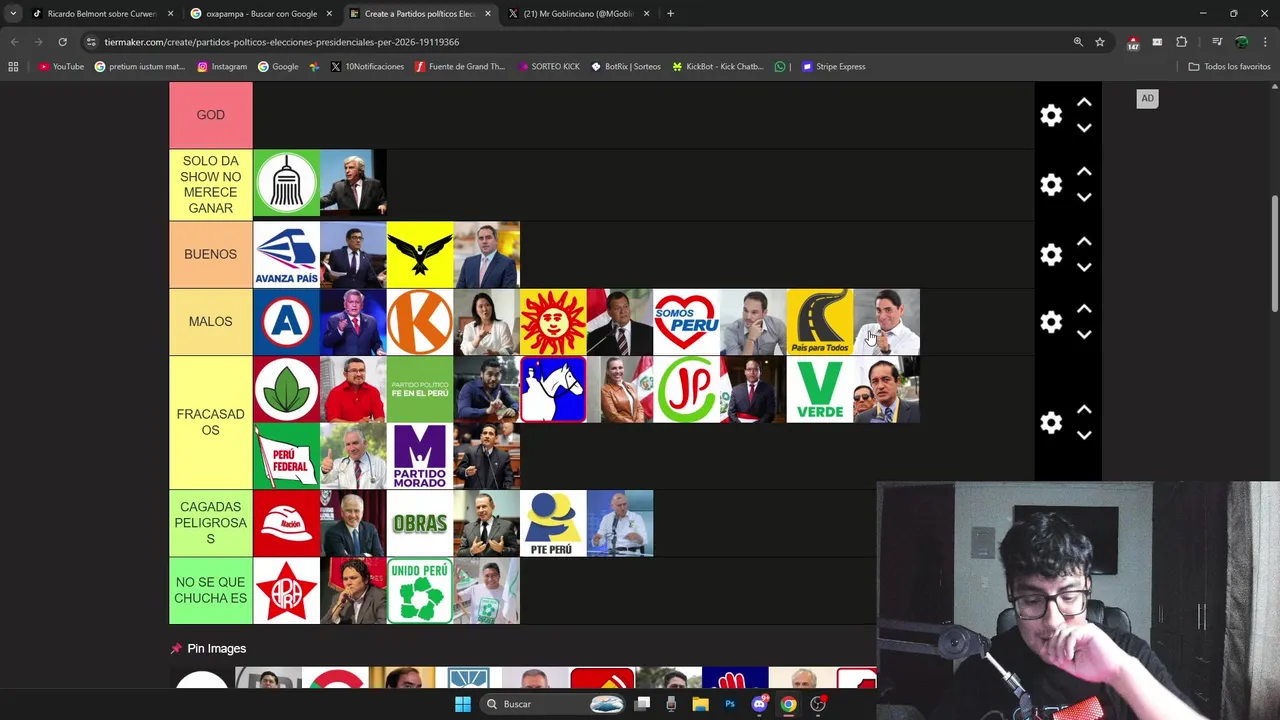This screenshot has height=720, width=1280.
Task: Select the Somos Perú heart logo
Action: [x=686, y=322]
